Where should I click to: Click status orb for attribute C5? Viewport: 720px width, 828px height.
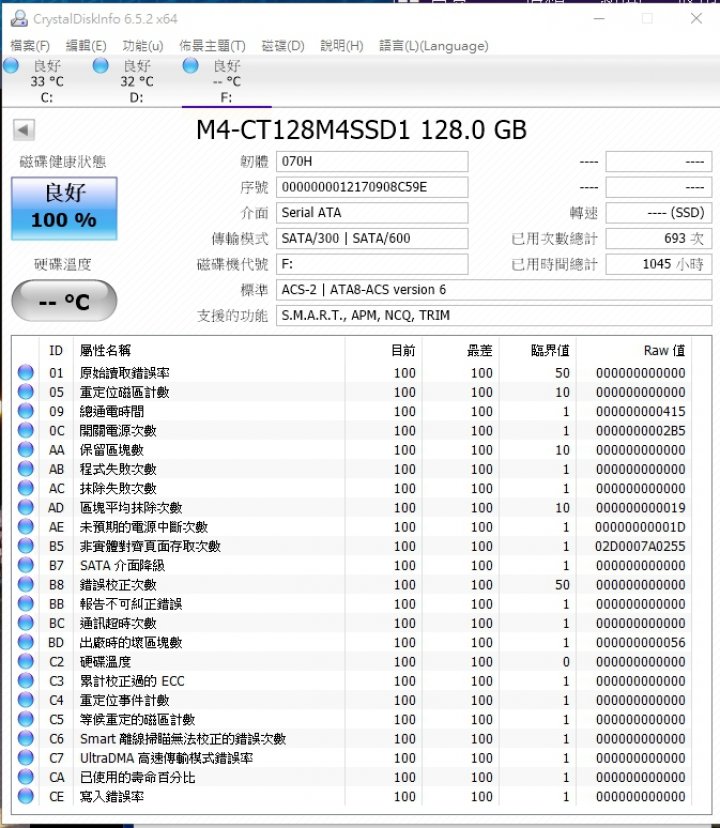pos(25,719)
